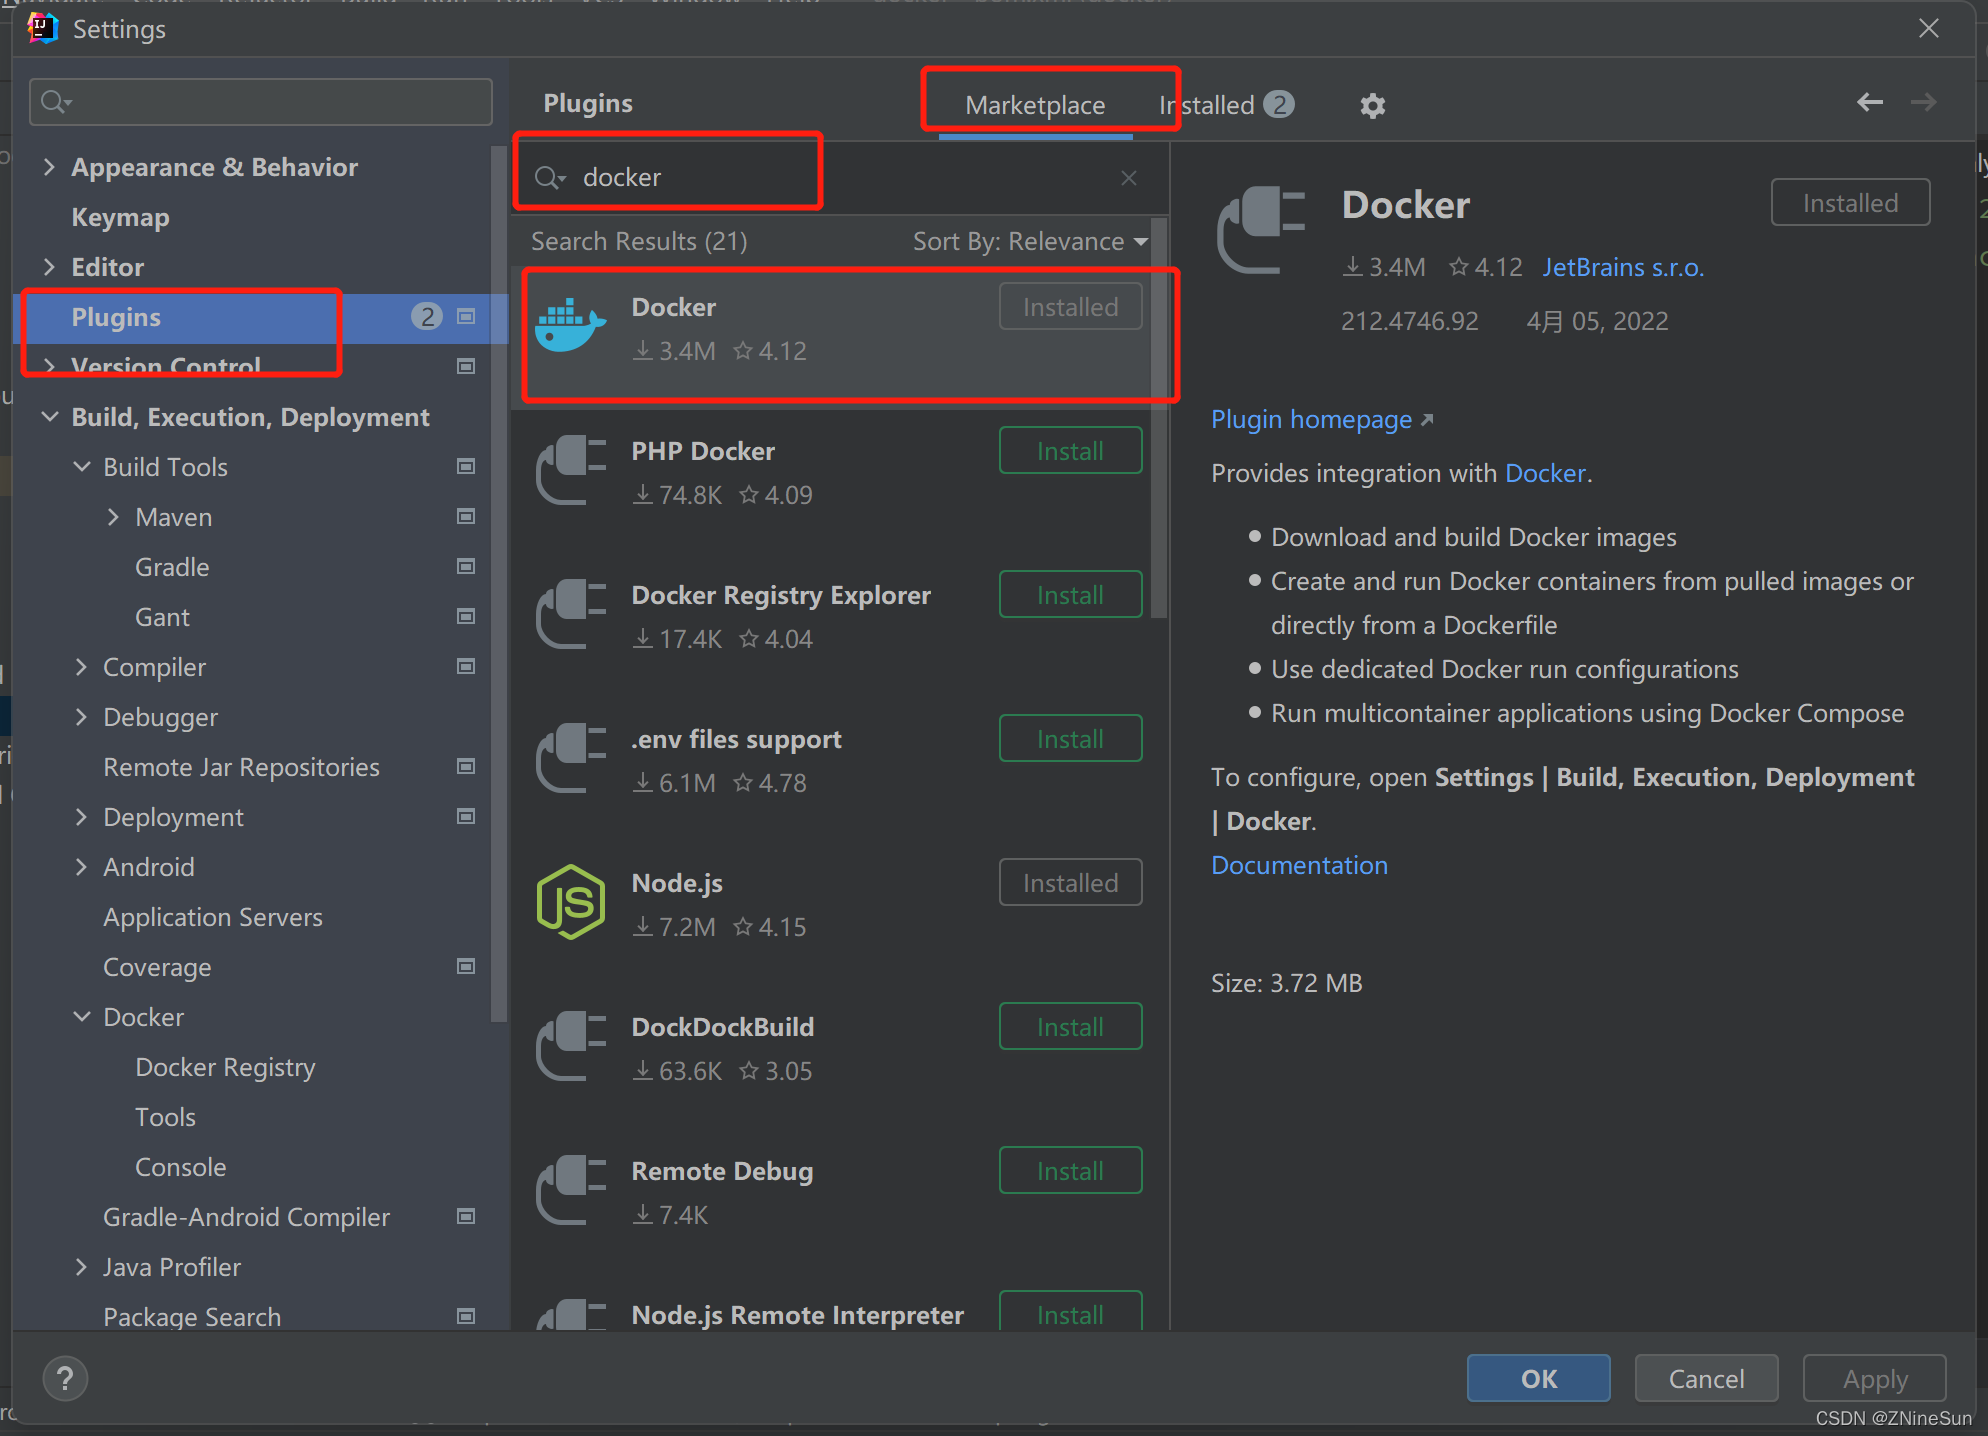Click the Node.js plugin logo icon

[570, 902]
